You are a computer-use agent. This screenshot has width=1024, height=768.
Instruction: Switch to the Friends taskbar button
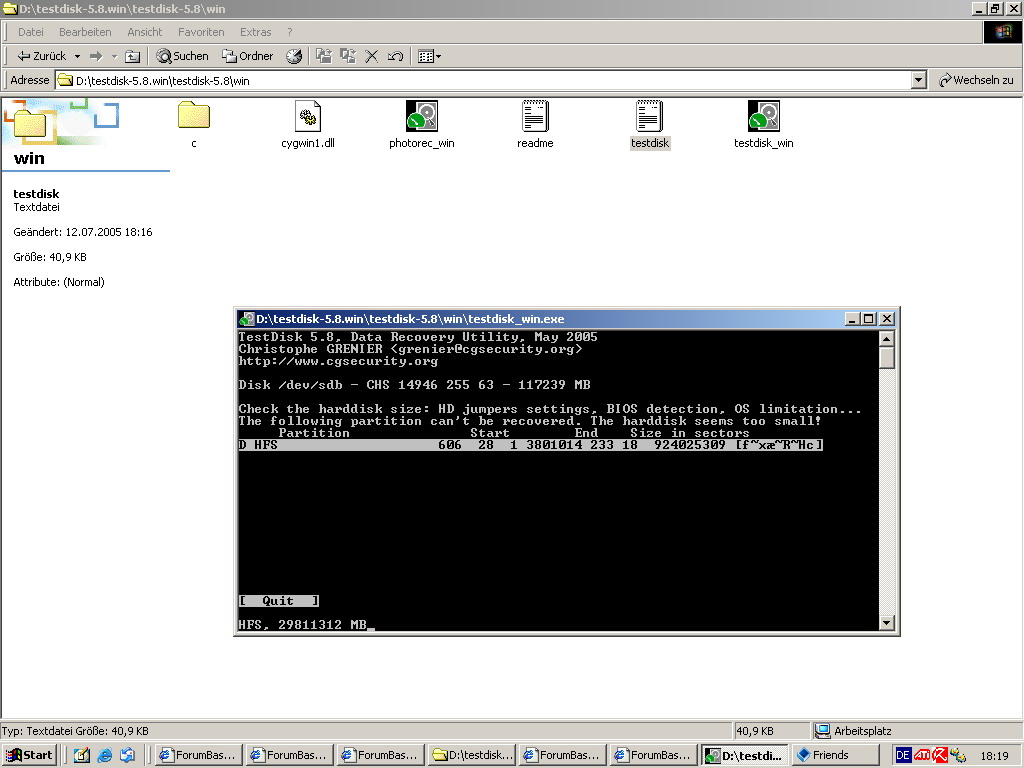pos(837,756)
